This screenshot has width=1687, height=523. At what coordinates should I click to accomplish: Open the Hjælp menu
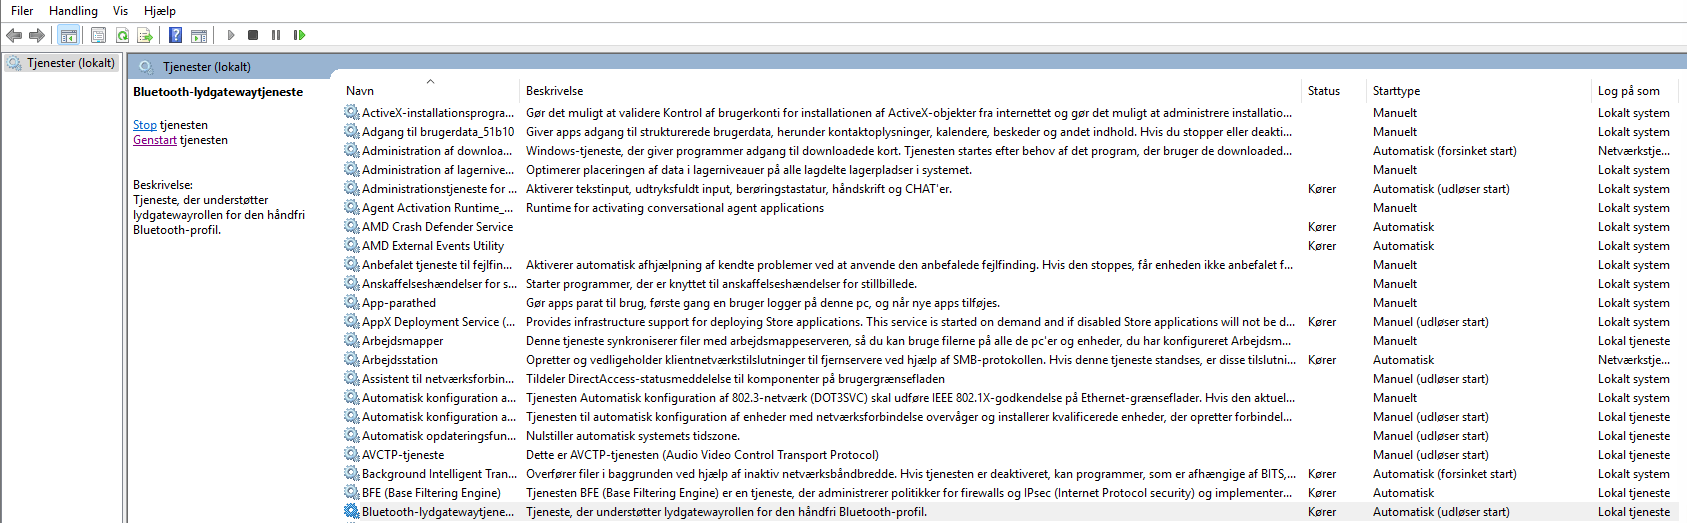pyautogui.click(x=160, y=11)
